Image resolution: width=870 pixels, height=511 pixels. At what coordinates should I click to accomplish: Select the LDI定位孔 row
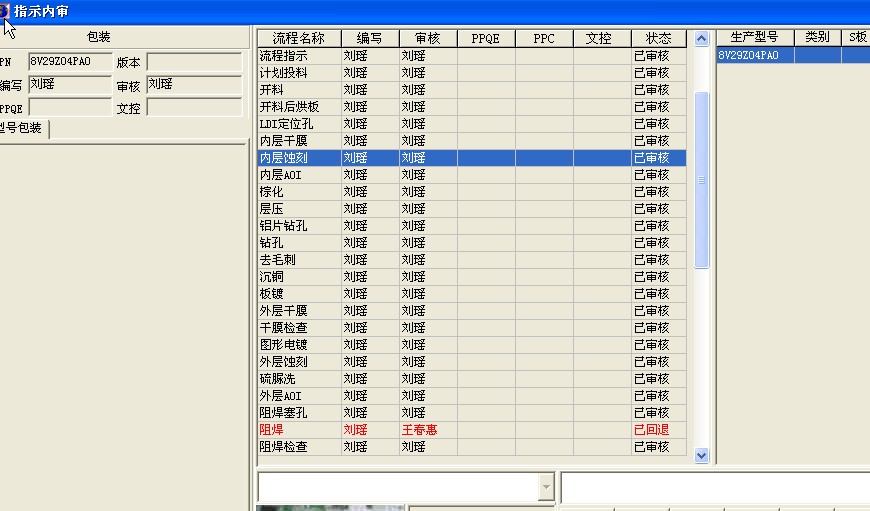coord(472,124)
